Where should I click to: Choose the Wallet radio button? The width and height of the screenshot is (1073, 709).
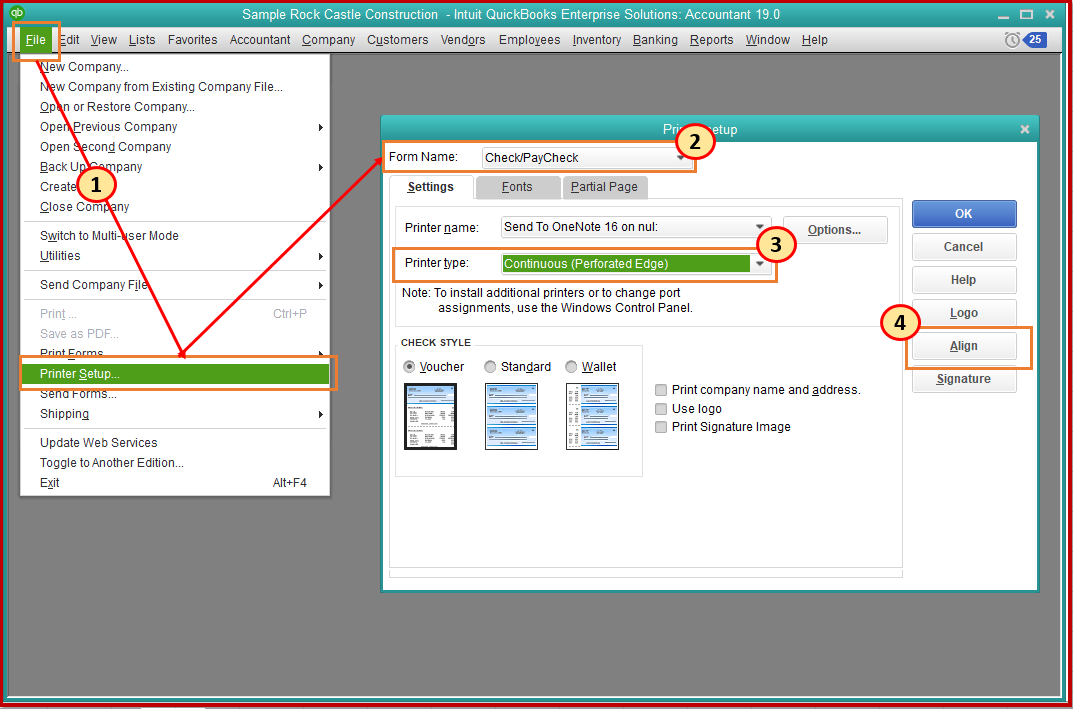571,367
